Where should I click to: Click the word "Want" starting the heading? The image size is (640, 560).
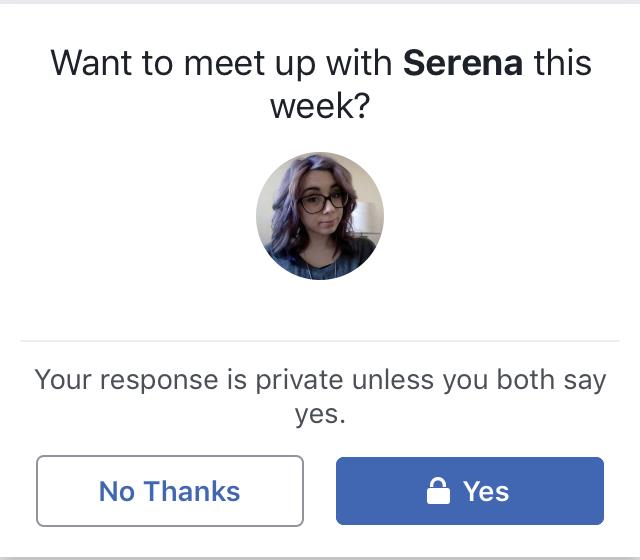[x=91, y=64]
